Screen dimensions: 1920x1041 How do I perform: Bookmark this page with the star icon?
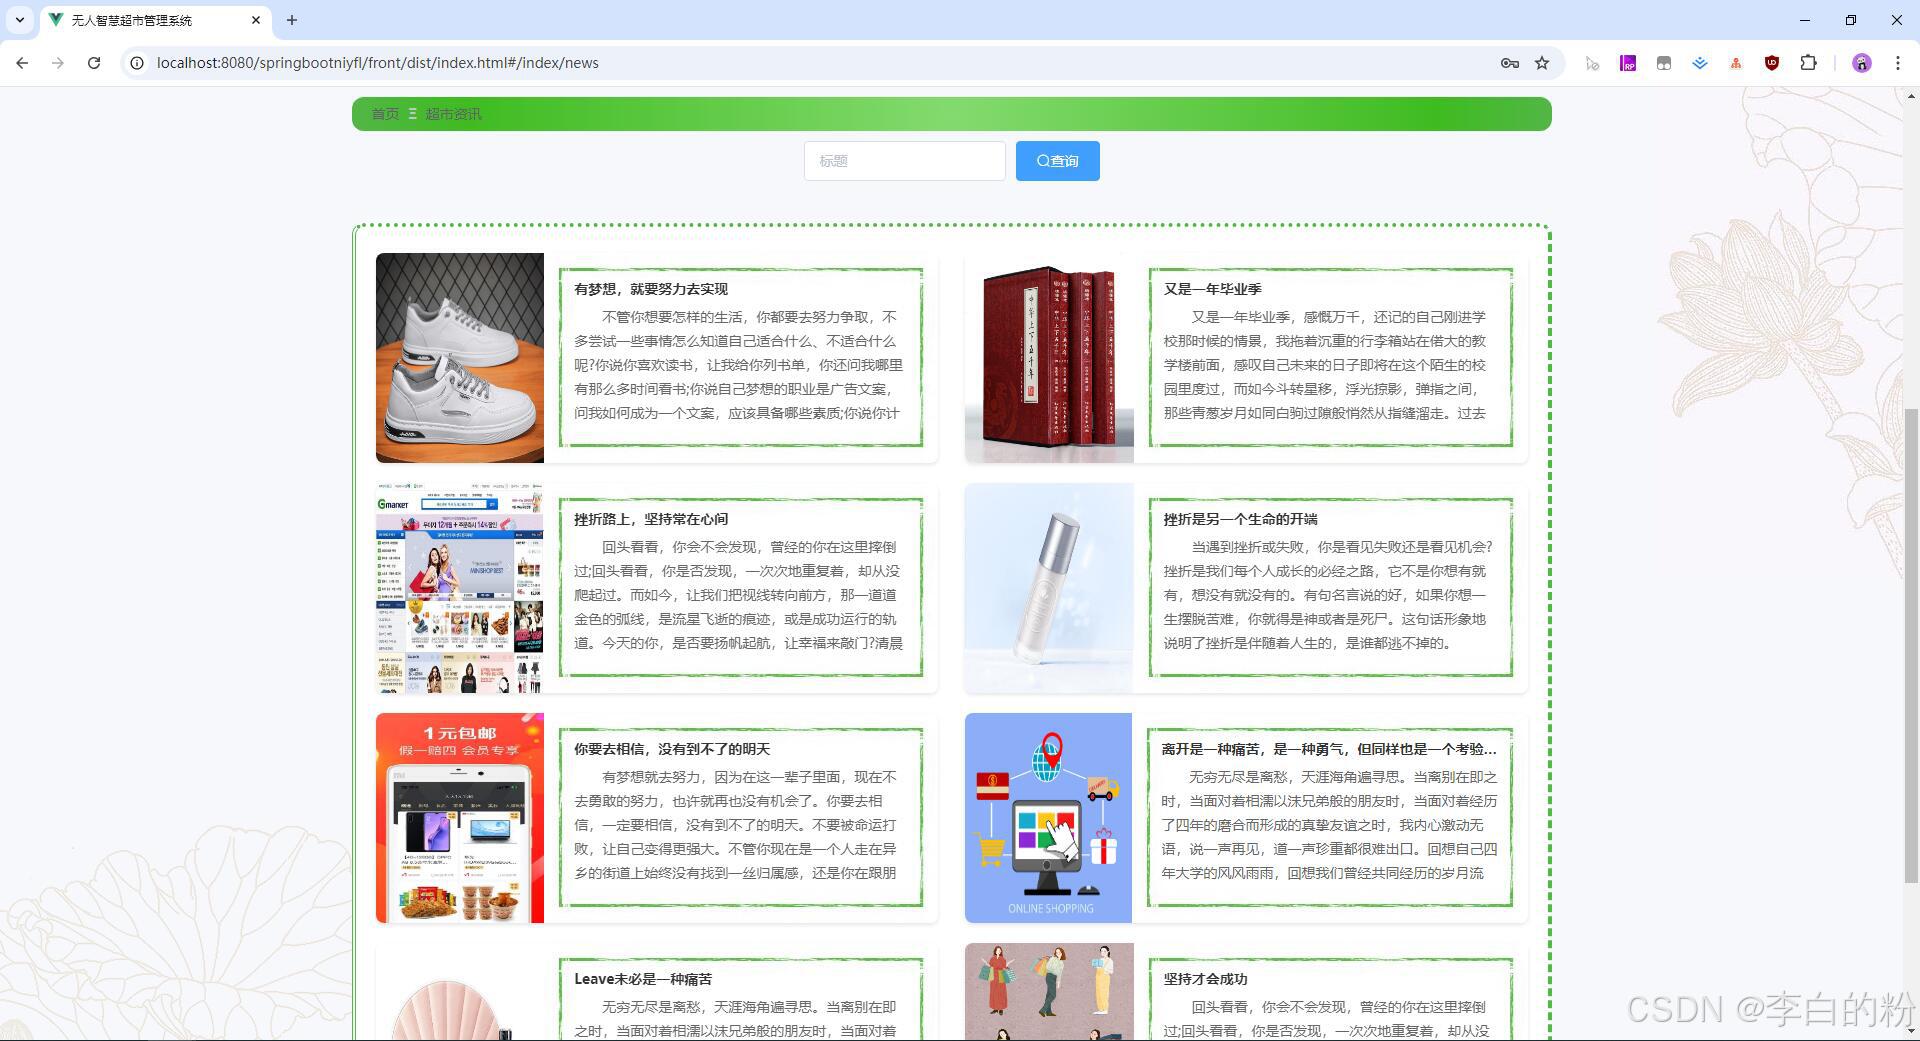click(1542, 63)
